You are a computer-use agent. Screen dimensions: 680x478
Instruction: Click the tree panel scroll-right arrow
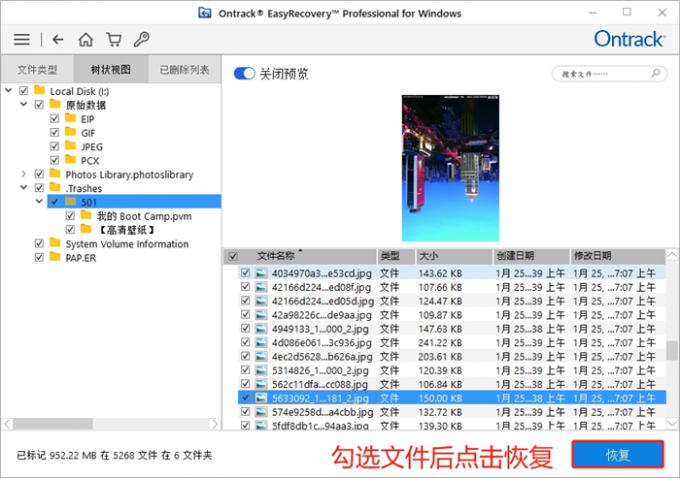214,424
